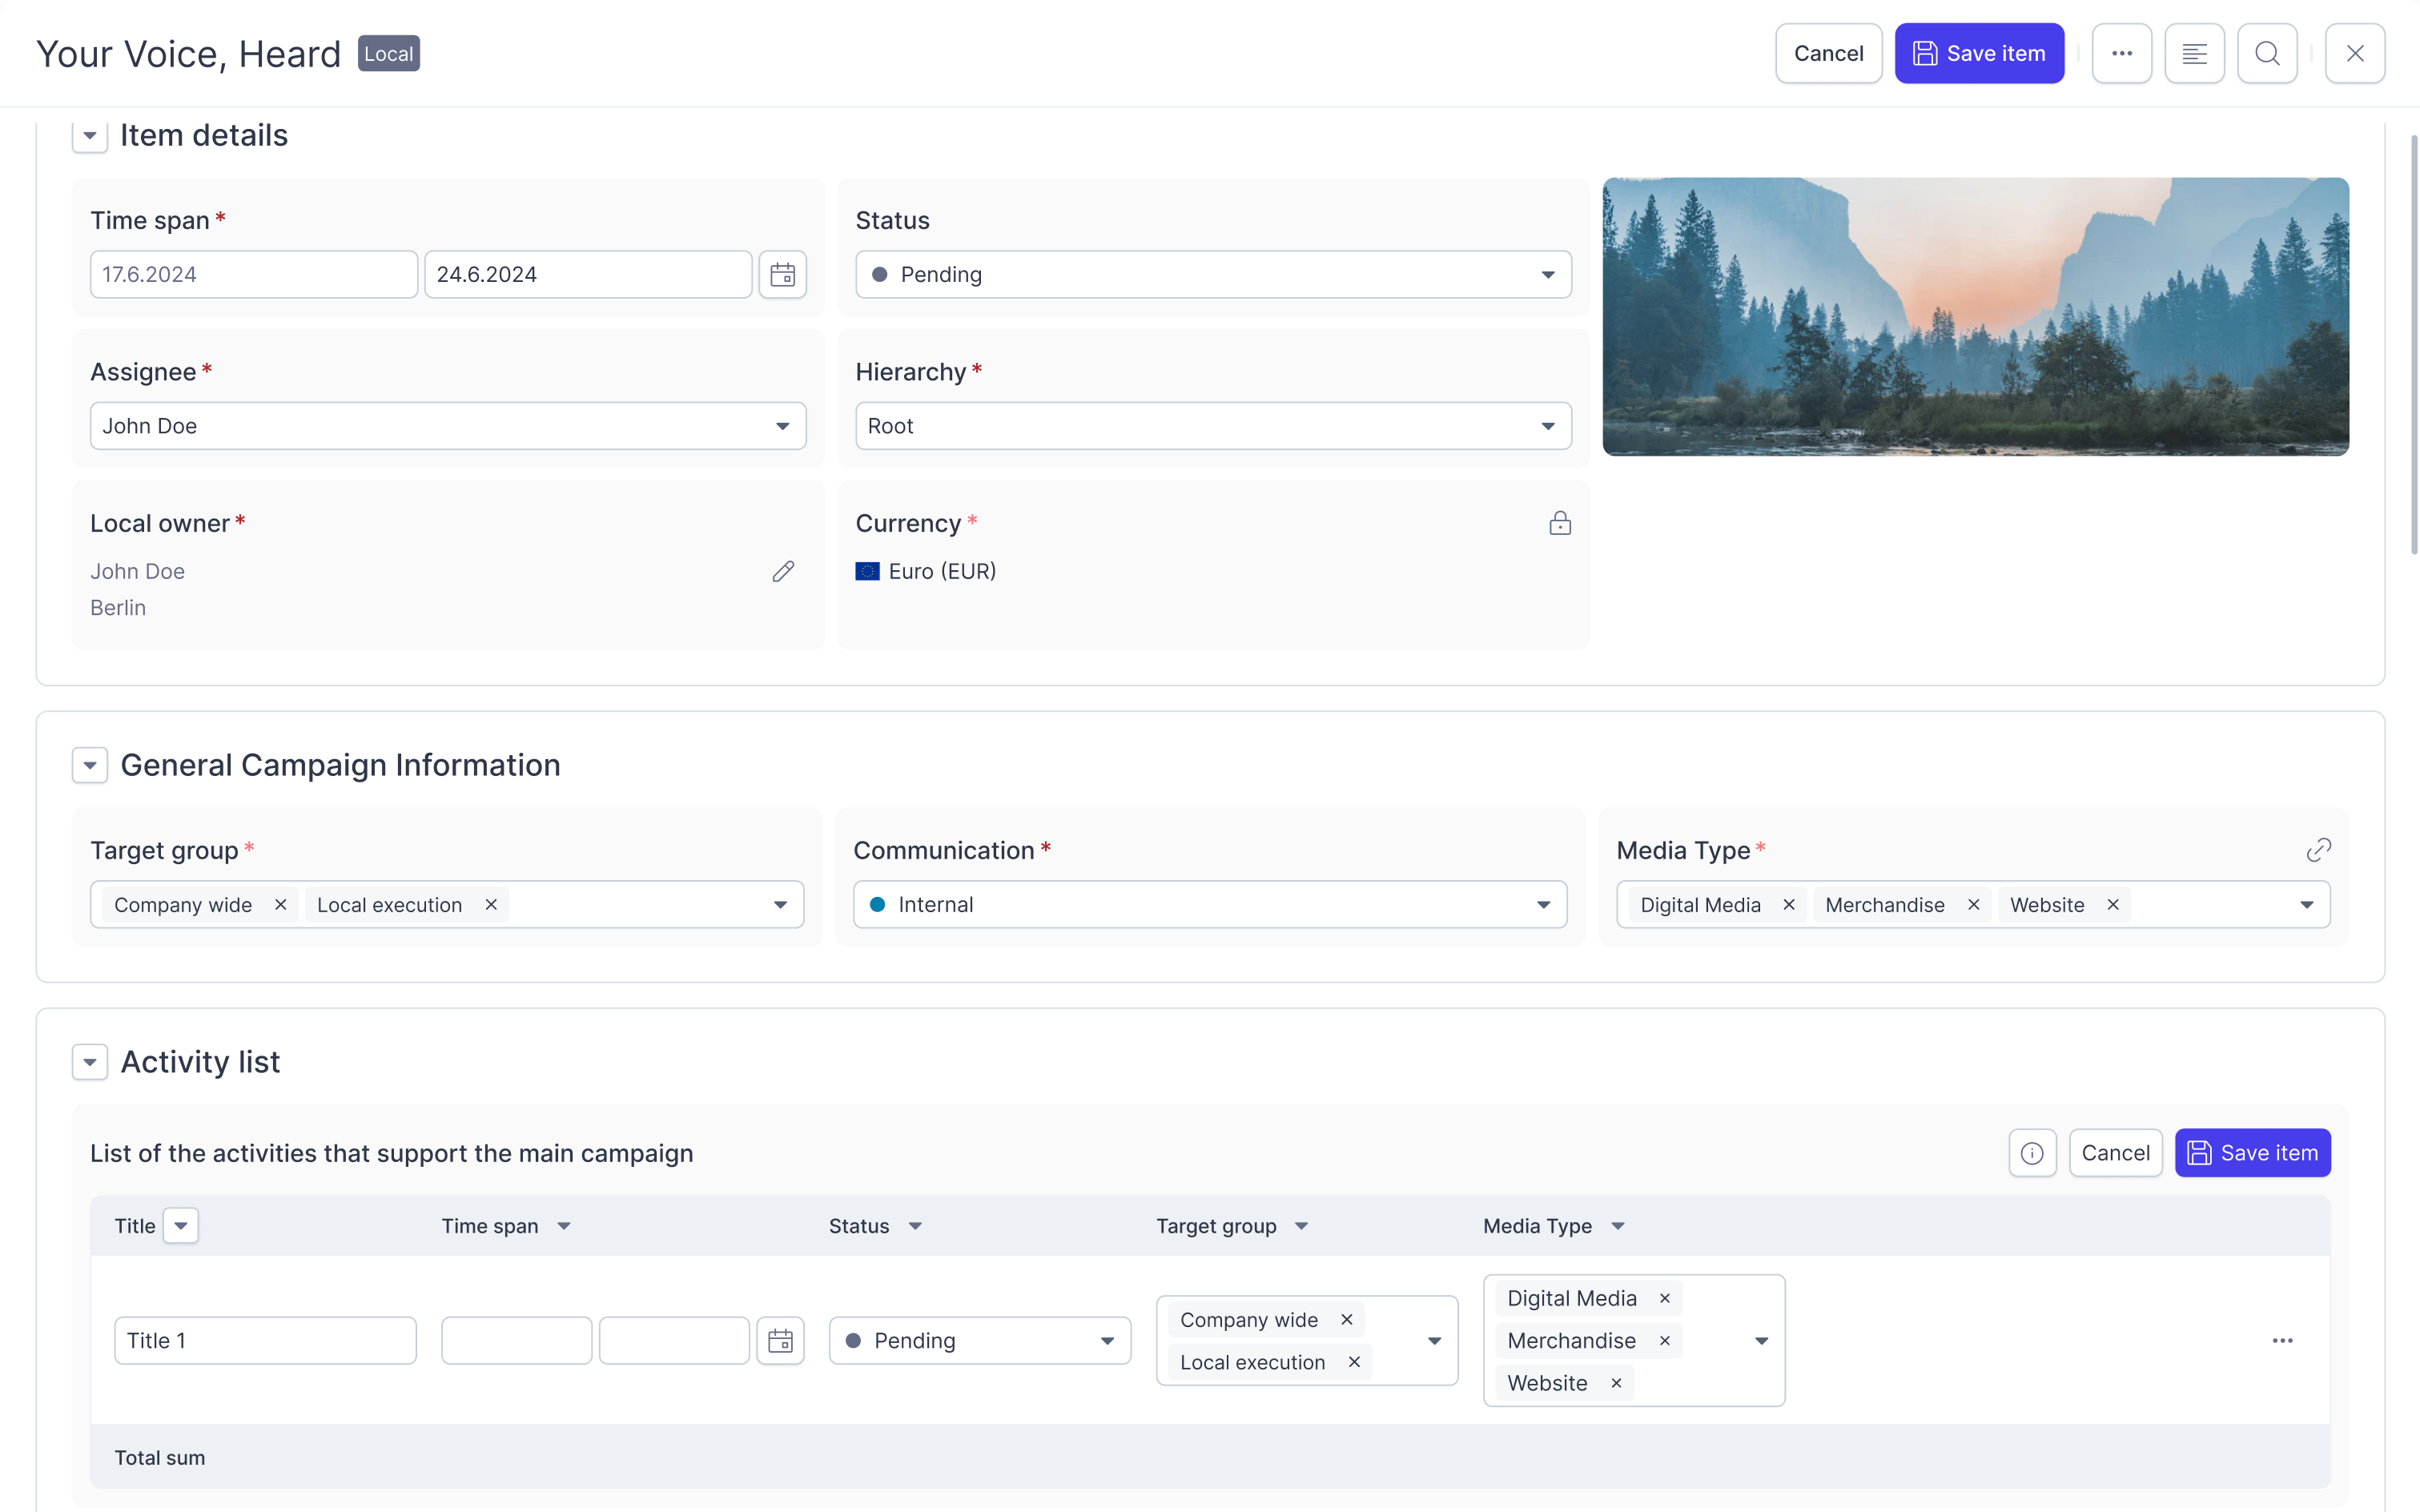The width and height of the screenshot is (2420, 1512).
Task: Click the end date field 24.6.2024
Action: click(588, 274)
